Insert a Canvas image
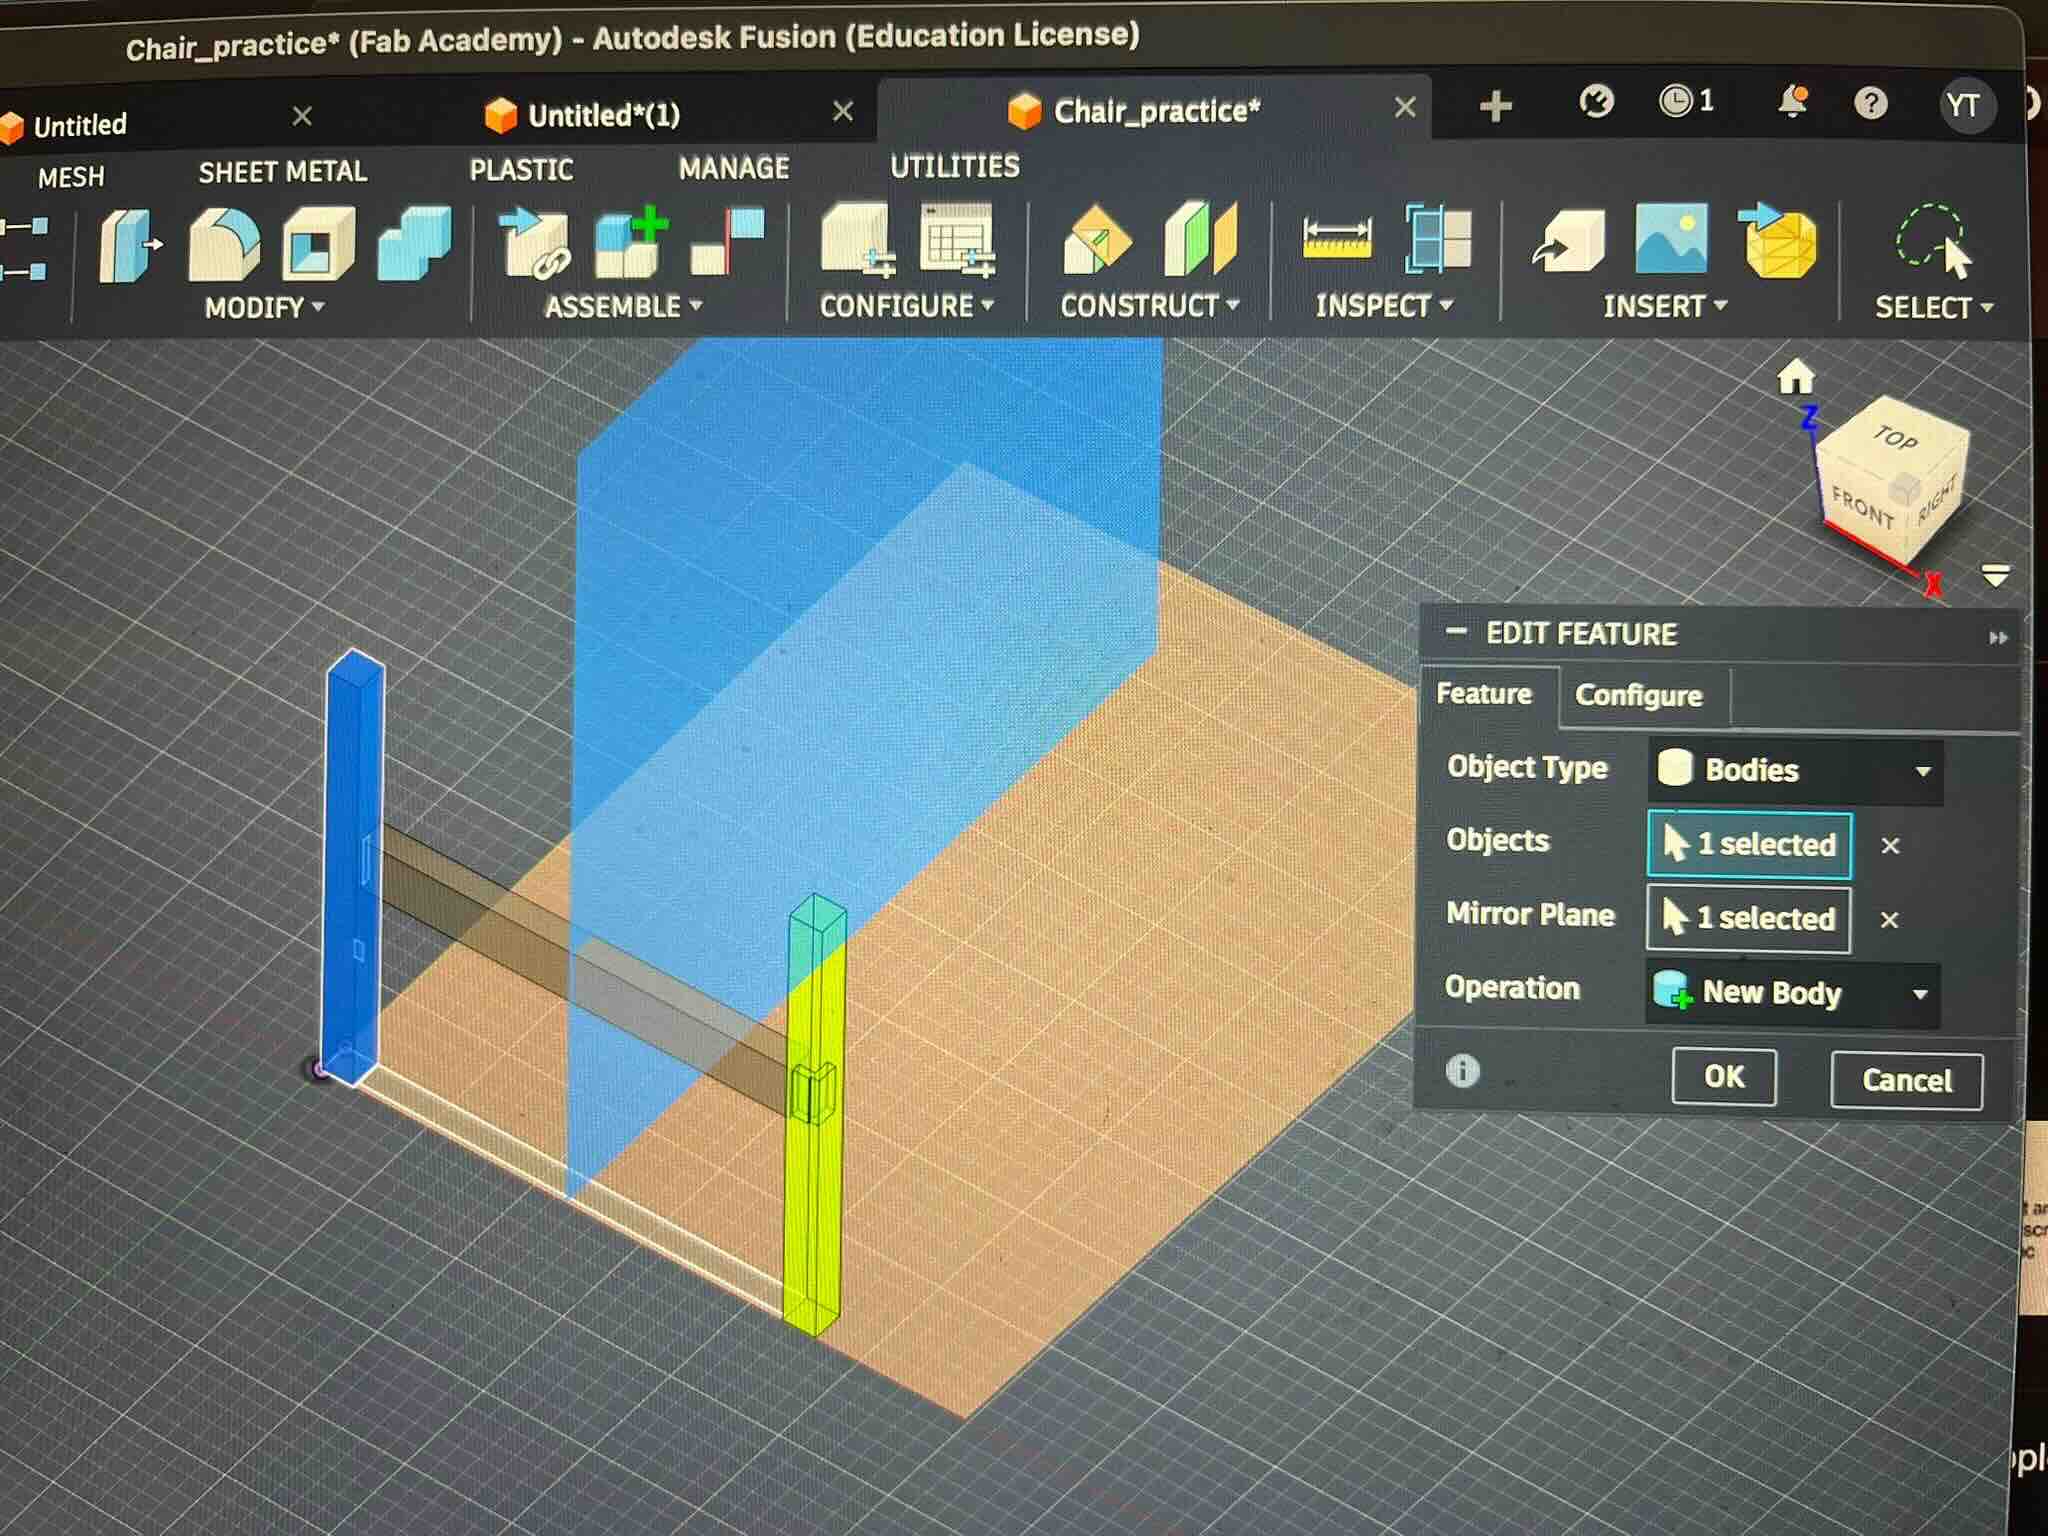The height and width of the screenshot is (1536, 2048). [x=1670, y=240]
